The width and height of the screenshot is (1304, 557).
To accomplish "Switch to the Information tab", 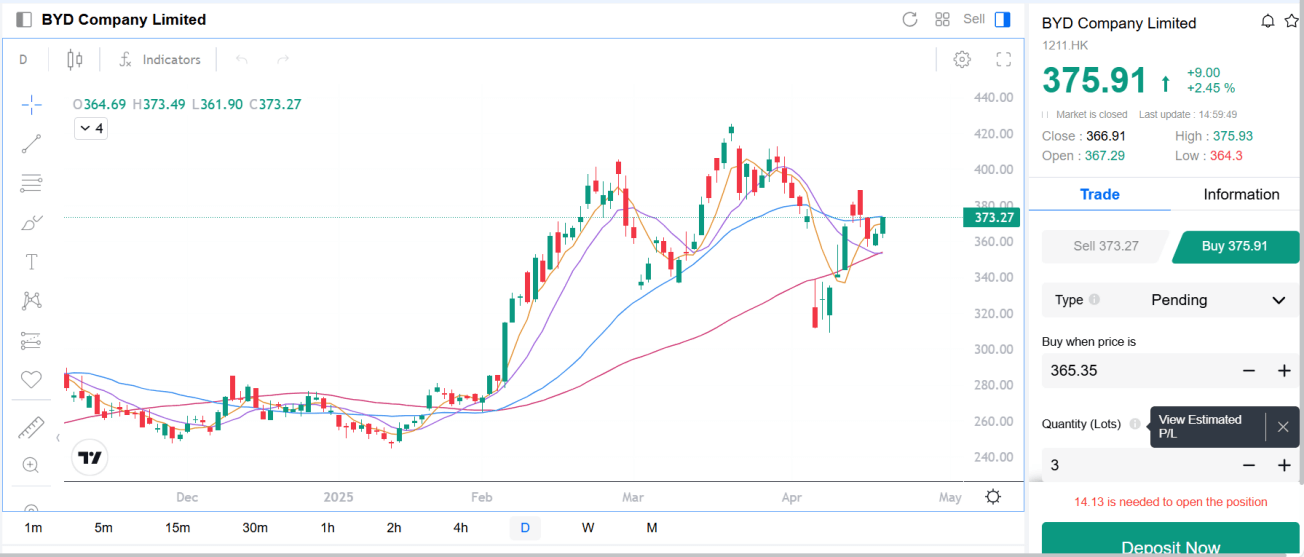I will [1241, 194].
